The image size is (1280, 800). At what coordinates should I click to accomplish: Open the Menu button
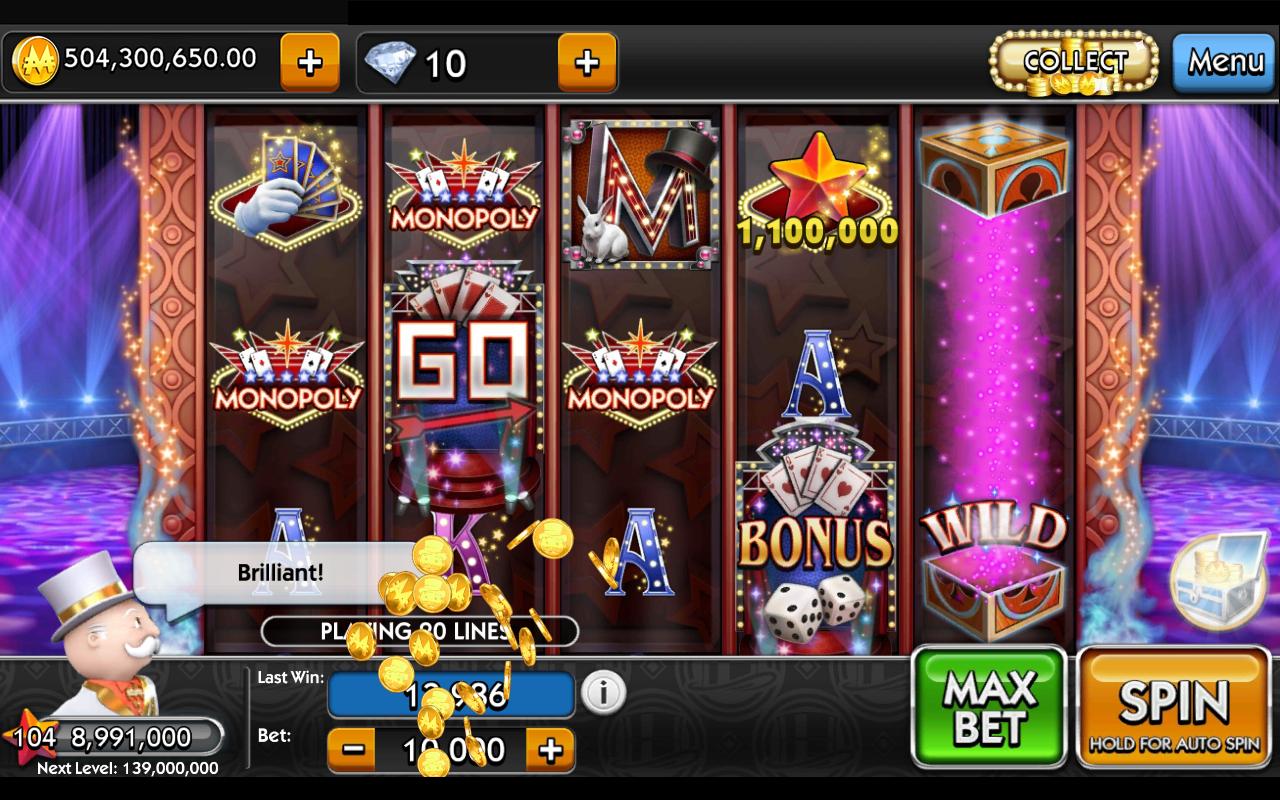click(x=1224, y=63)
